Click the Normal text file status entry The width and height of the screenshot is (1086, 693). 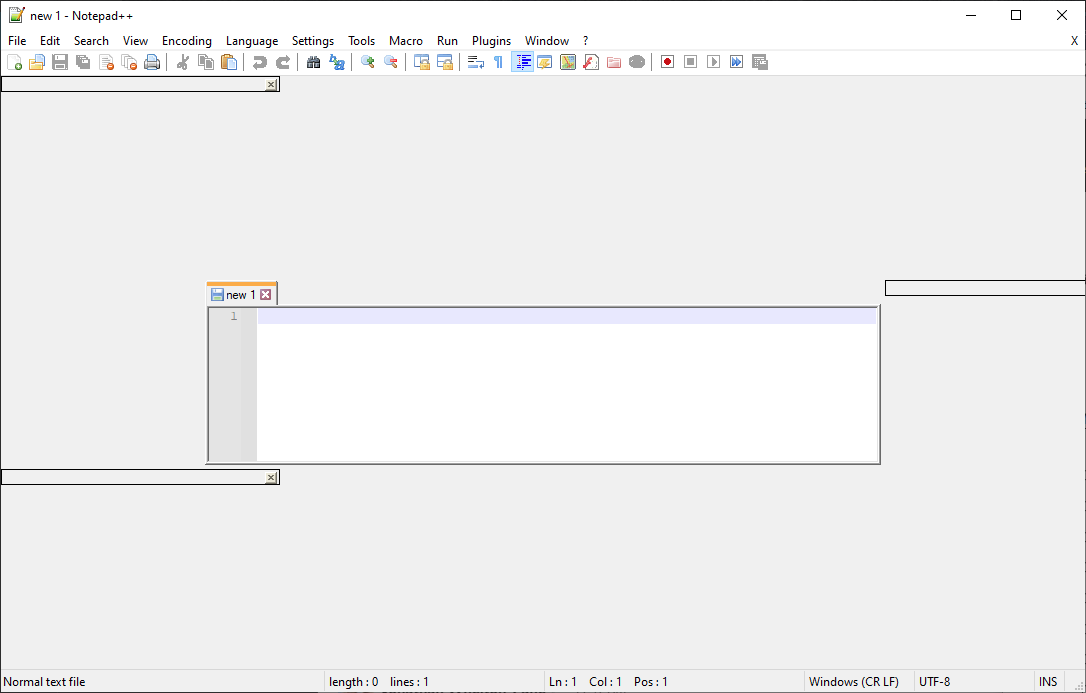[44, 682]
